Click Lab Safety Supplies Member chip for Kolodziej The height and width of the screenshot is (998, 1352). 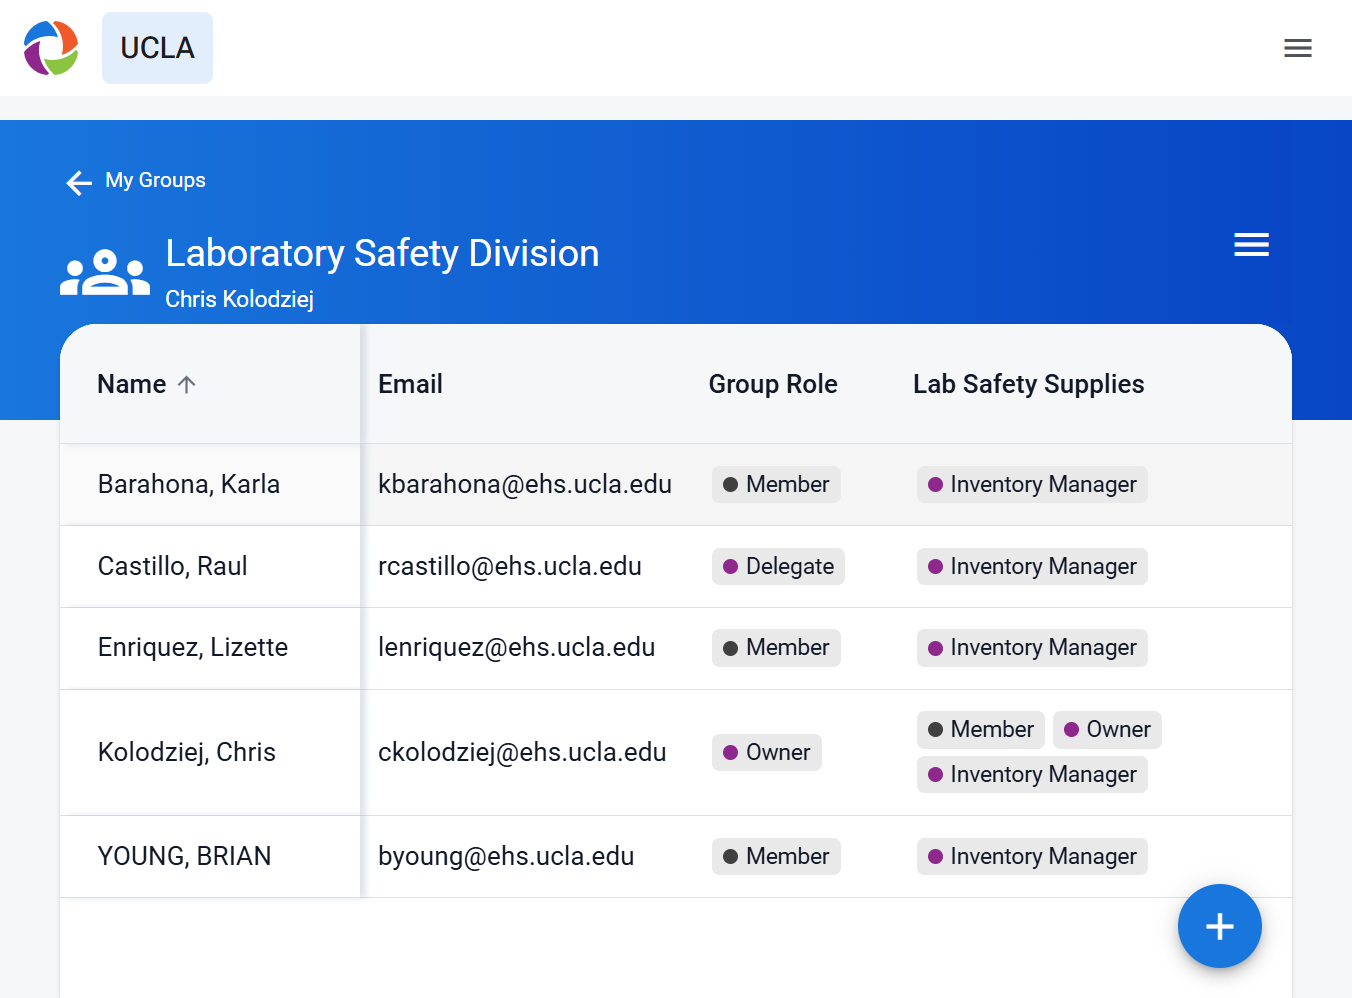pyautogui.click(x=981, y=729)
